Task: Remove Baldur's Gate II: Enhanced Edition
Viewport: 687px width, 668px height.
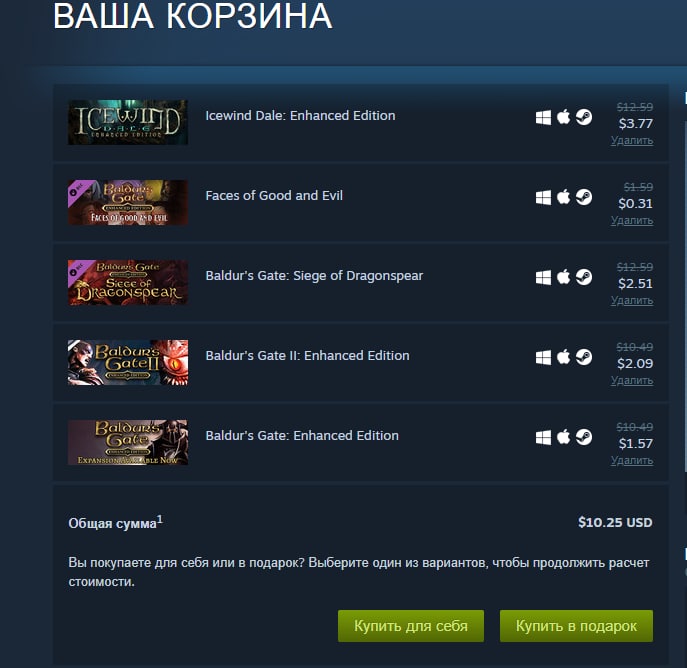Action: pyautogui.click(x=632, y=380)
